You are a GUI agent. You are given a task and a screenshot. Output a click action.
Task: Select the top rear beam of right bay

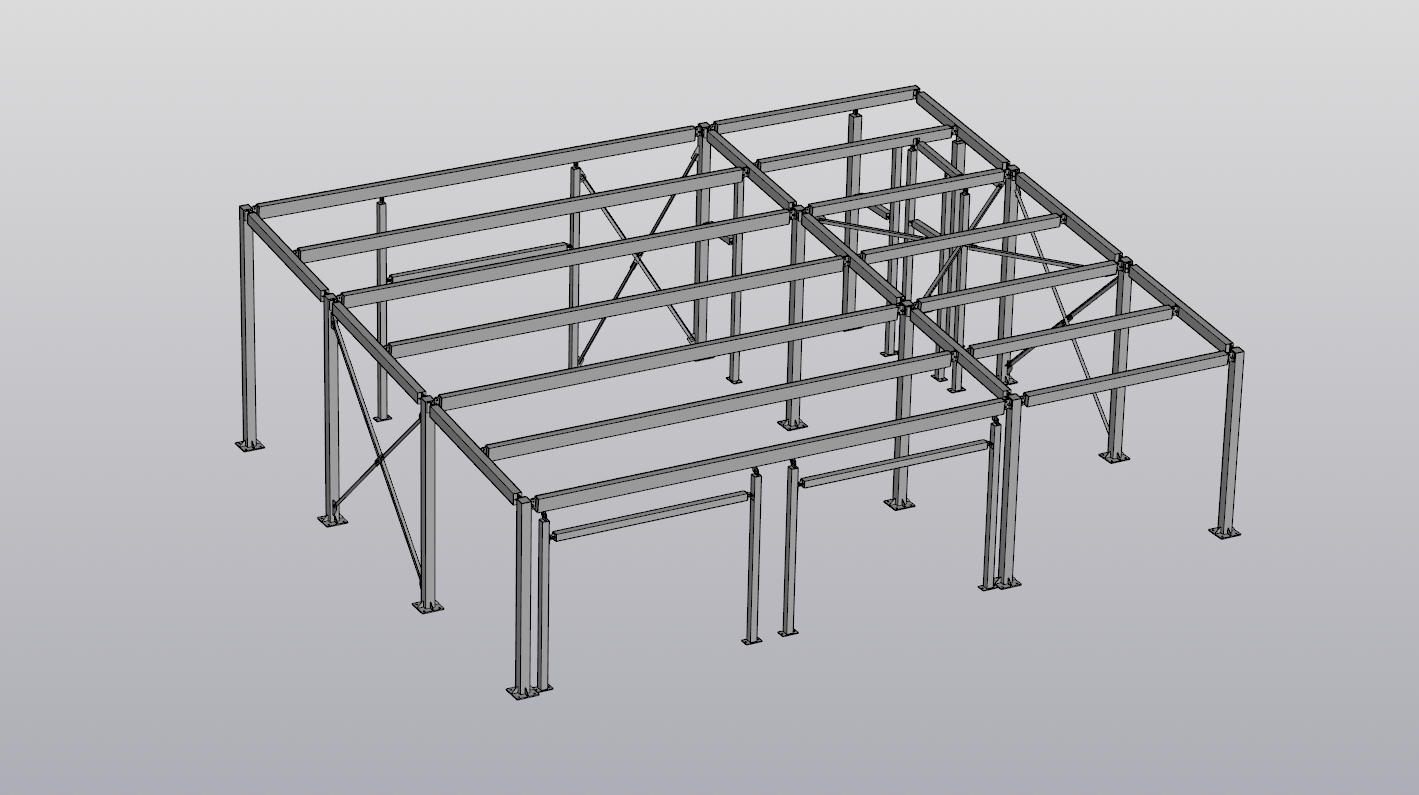815,109
